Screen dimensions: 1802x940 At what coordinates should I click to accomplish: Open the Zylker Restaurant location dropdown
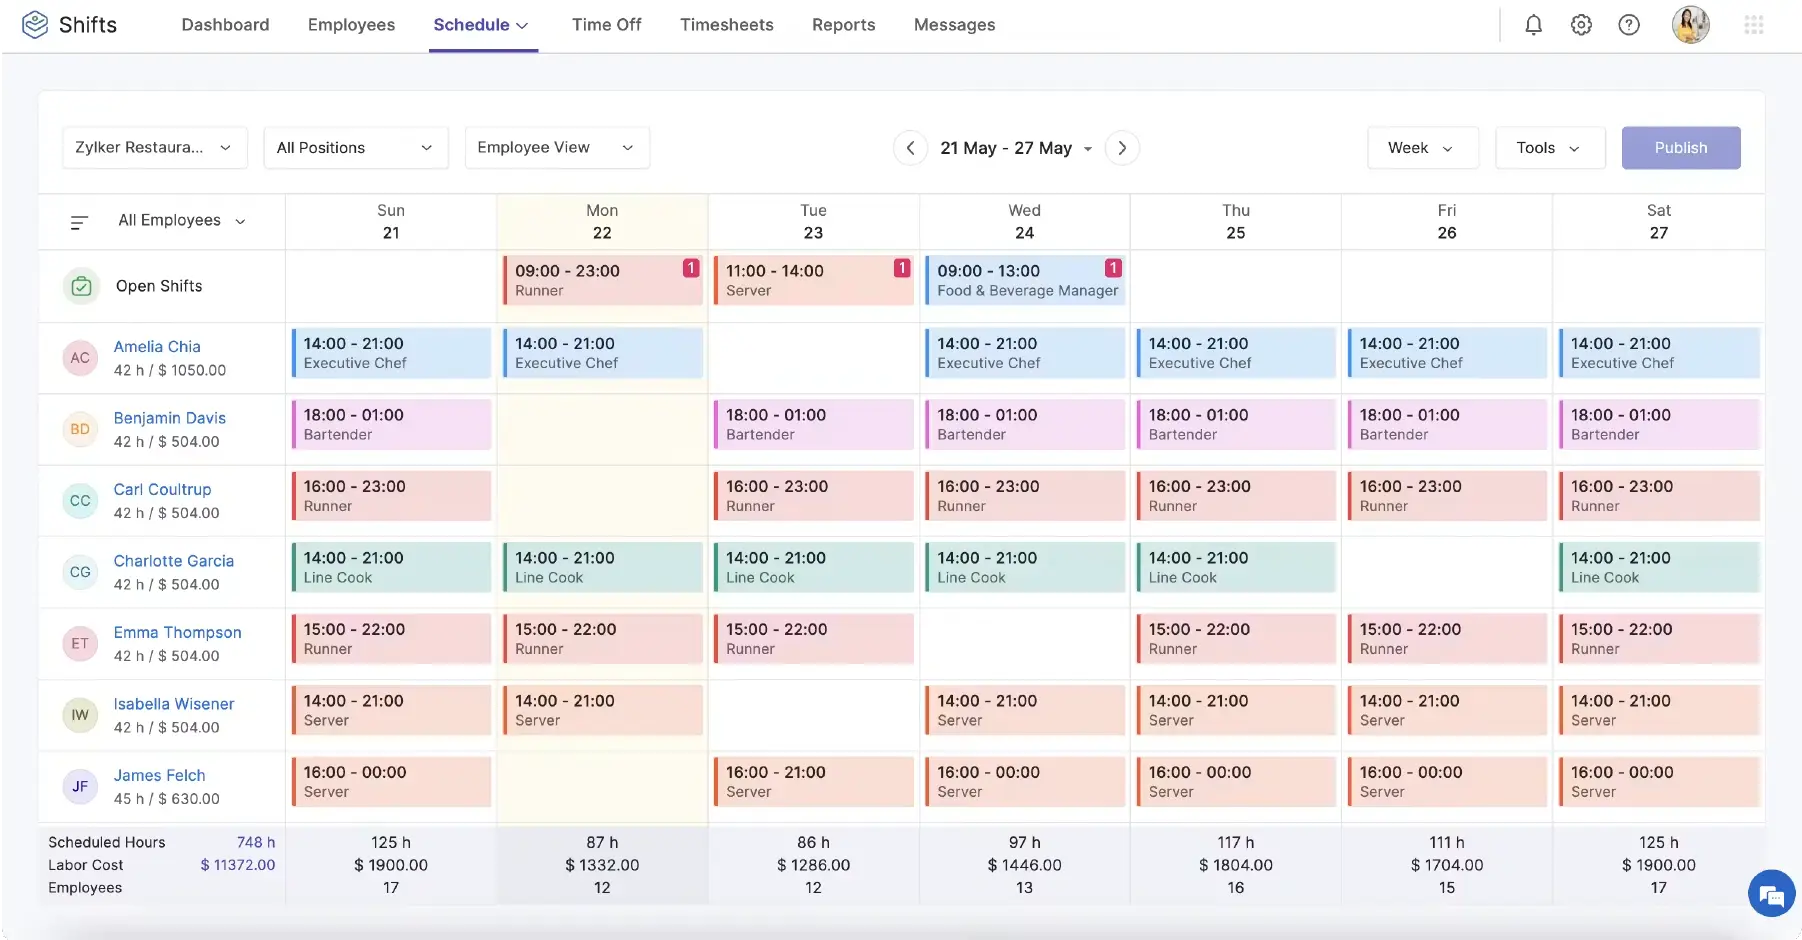tap(155, 148)
